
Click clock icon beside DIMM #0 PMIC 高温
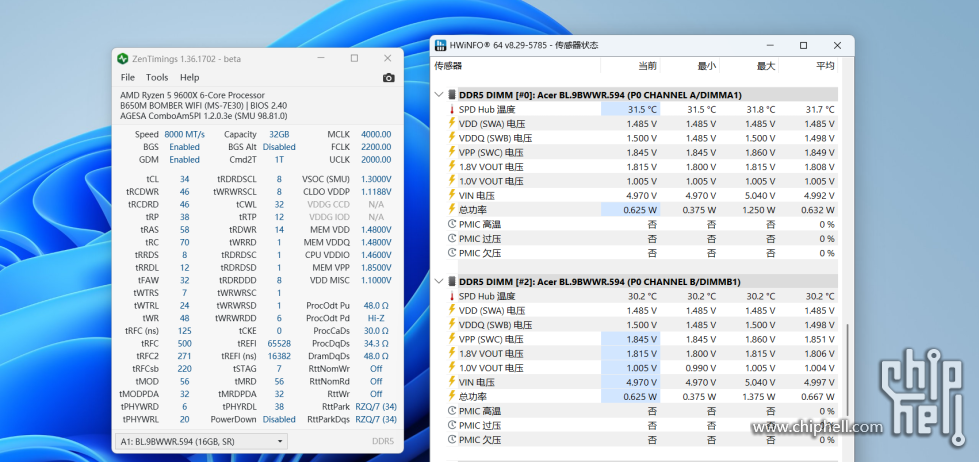pos(452,224)
